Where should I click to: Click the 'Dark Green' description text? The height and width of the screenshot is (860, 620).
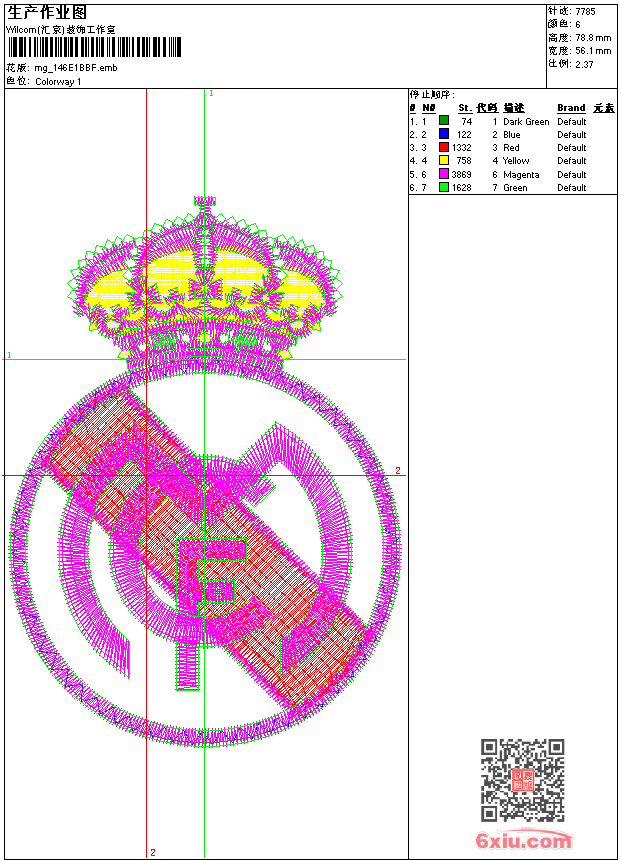coord(526,122)
